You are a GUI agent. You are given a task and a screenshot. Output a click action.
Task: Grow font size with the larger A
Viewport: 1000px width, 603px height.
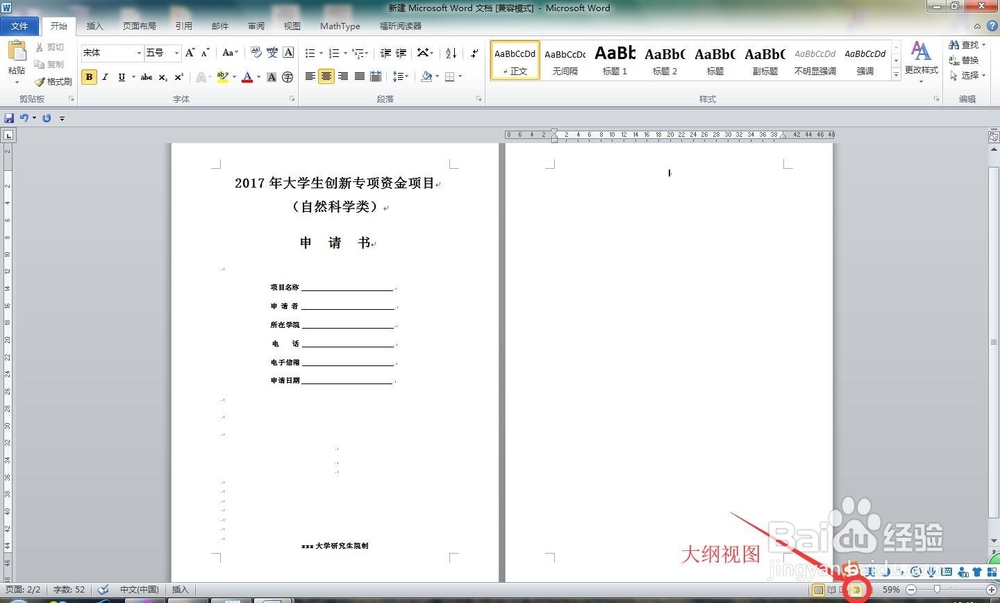[189, 53]
